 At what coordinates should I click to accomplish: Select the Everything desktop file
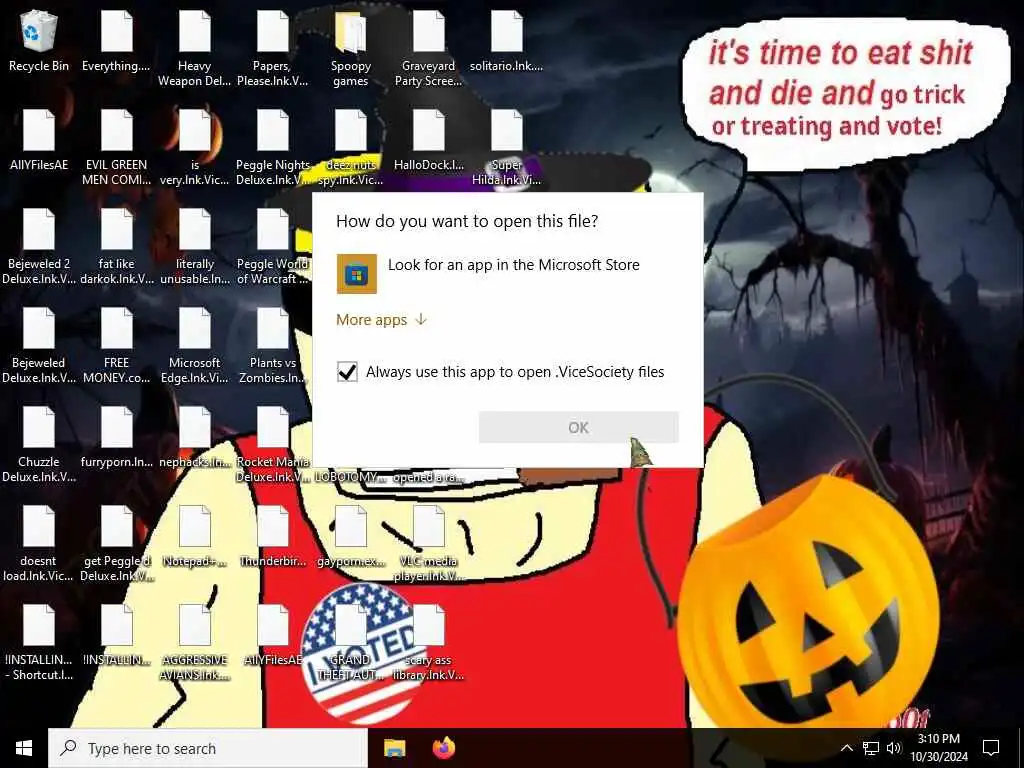coord(116,42)
